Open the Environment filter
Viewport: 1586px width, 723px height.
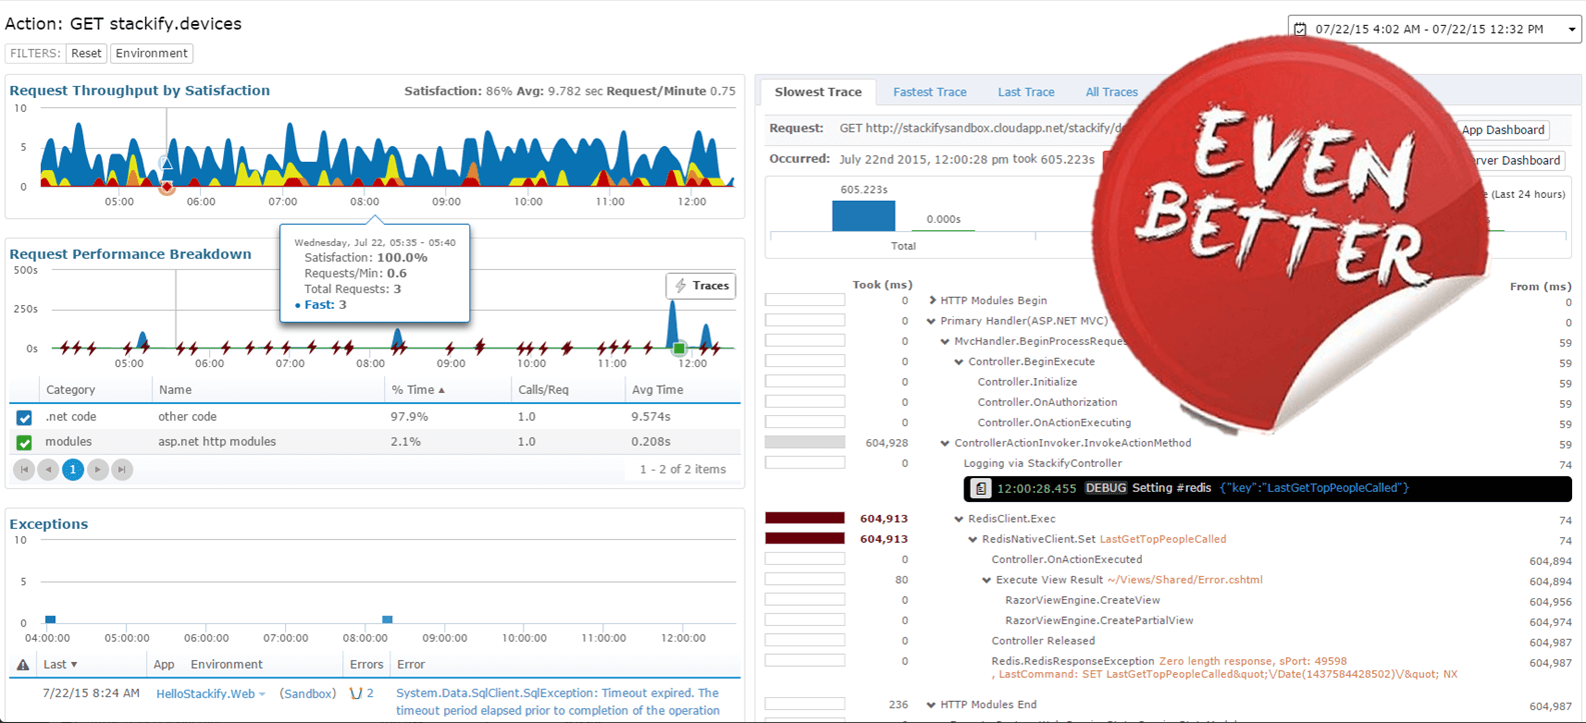click(151, 53)
